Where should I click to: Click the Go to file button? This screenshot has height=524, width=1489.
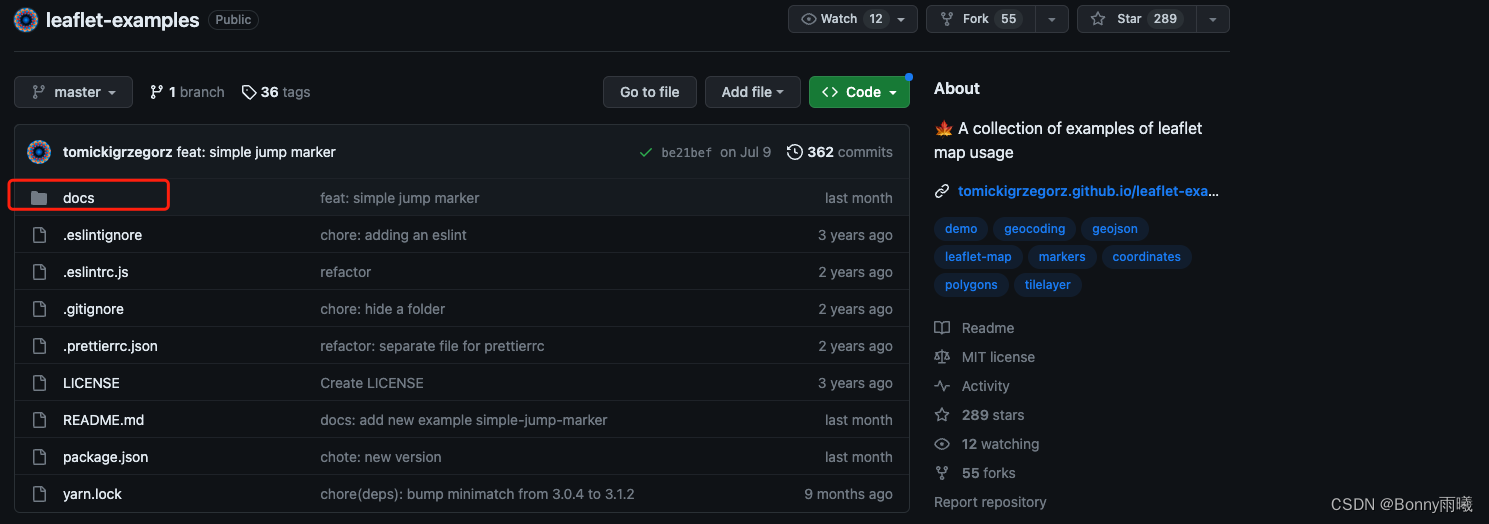point(649,92)
